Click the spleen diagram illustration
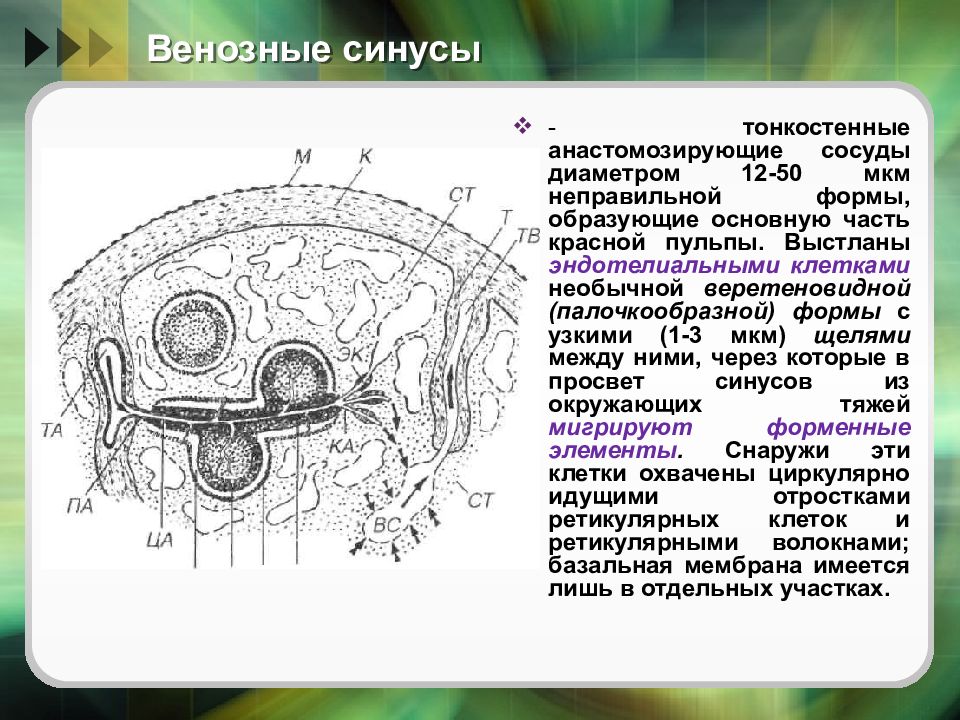Image resolution: width=960 pixels, height=720 pixels. tap(290, 358)
